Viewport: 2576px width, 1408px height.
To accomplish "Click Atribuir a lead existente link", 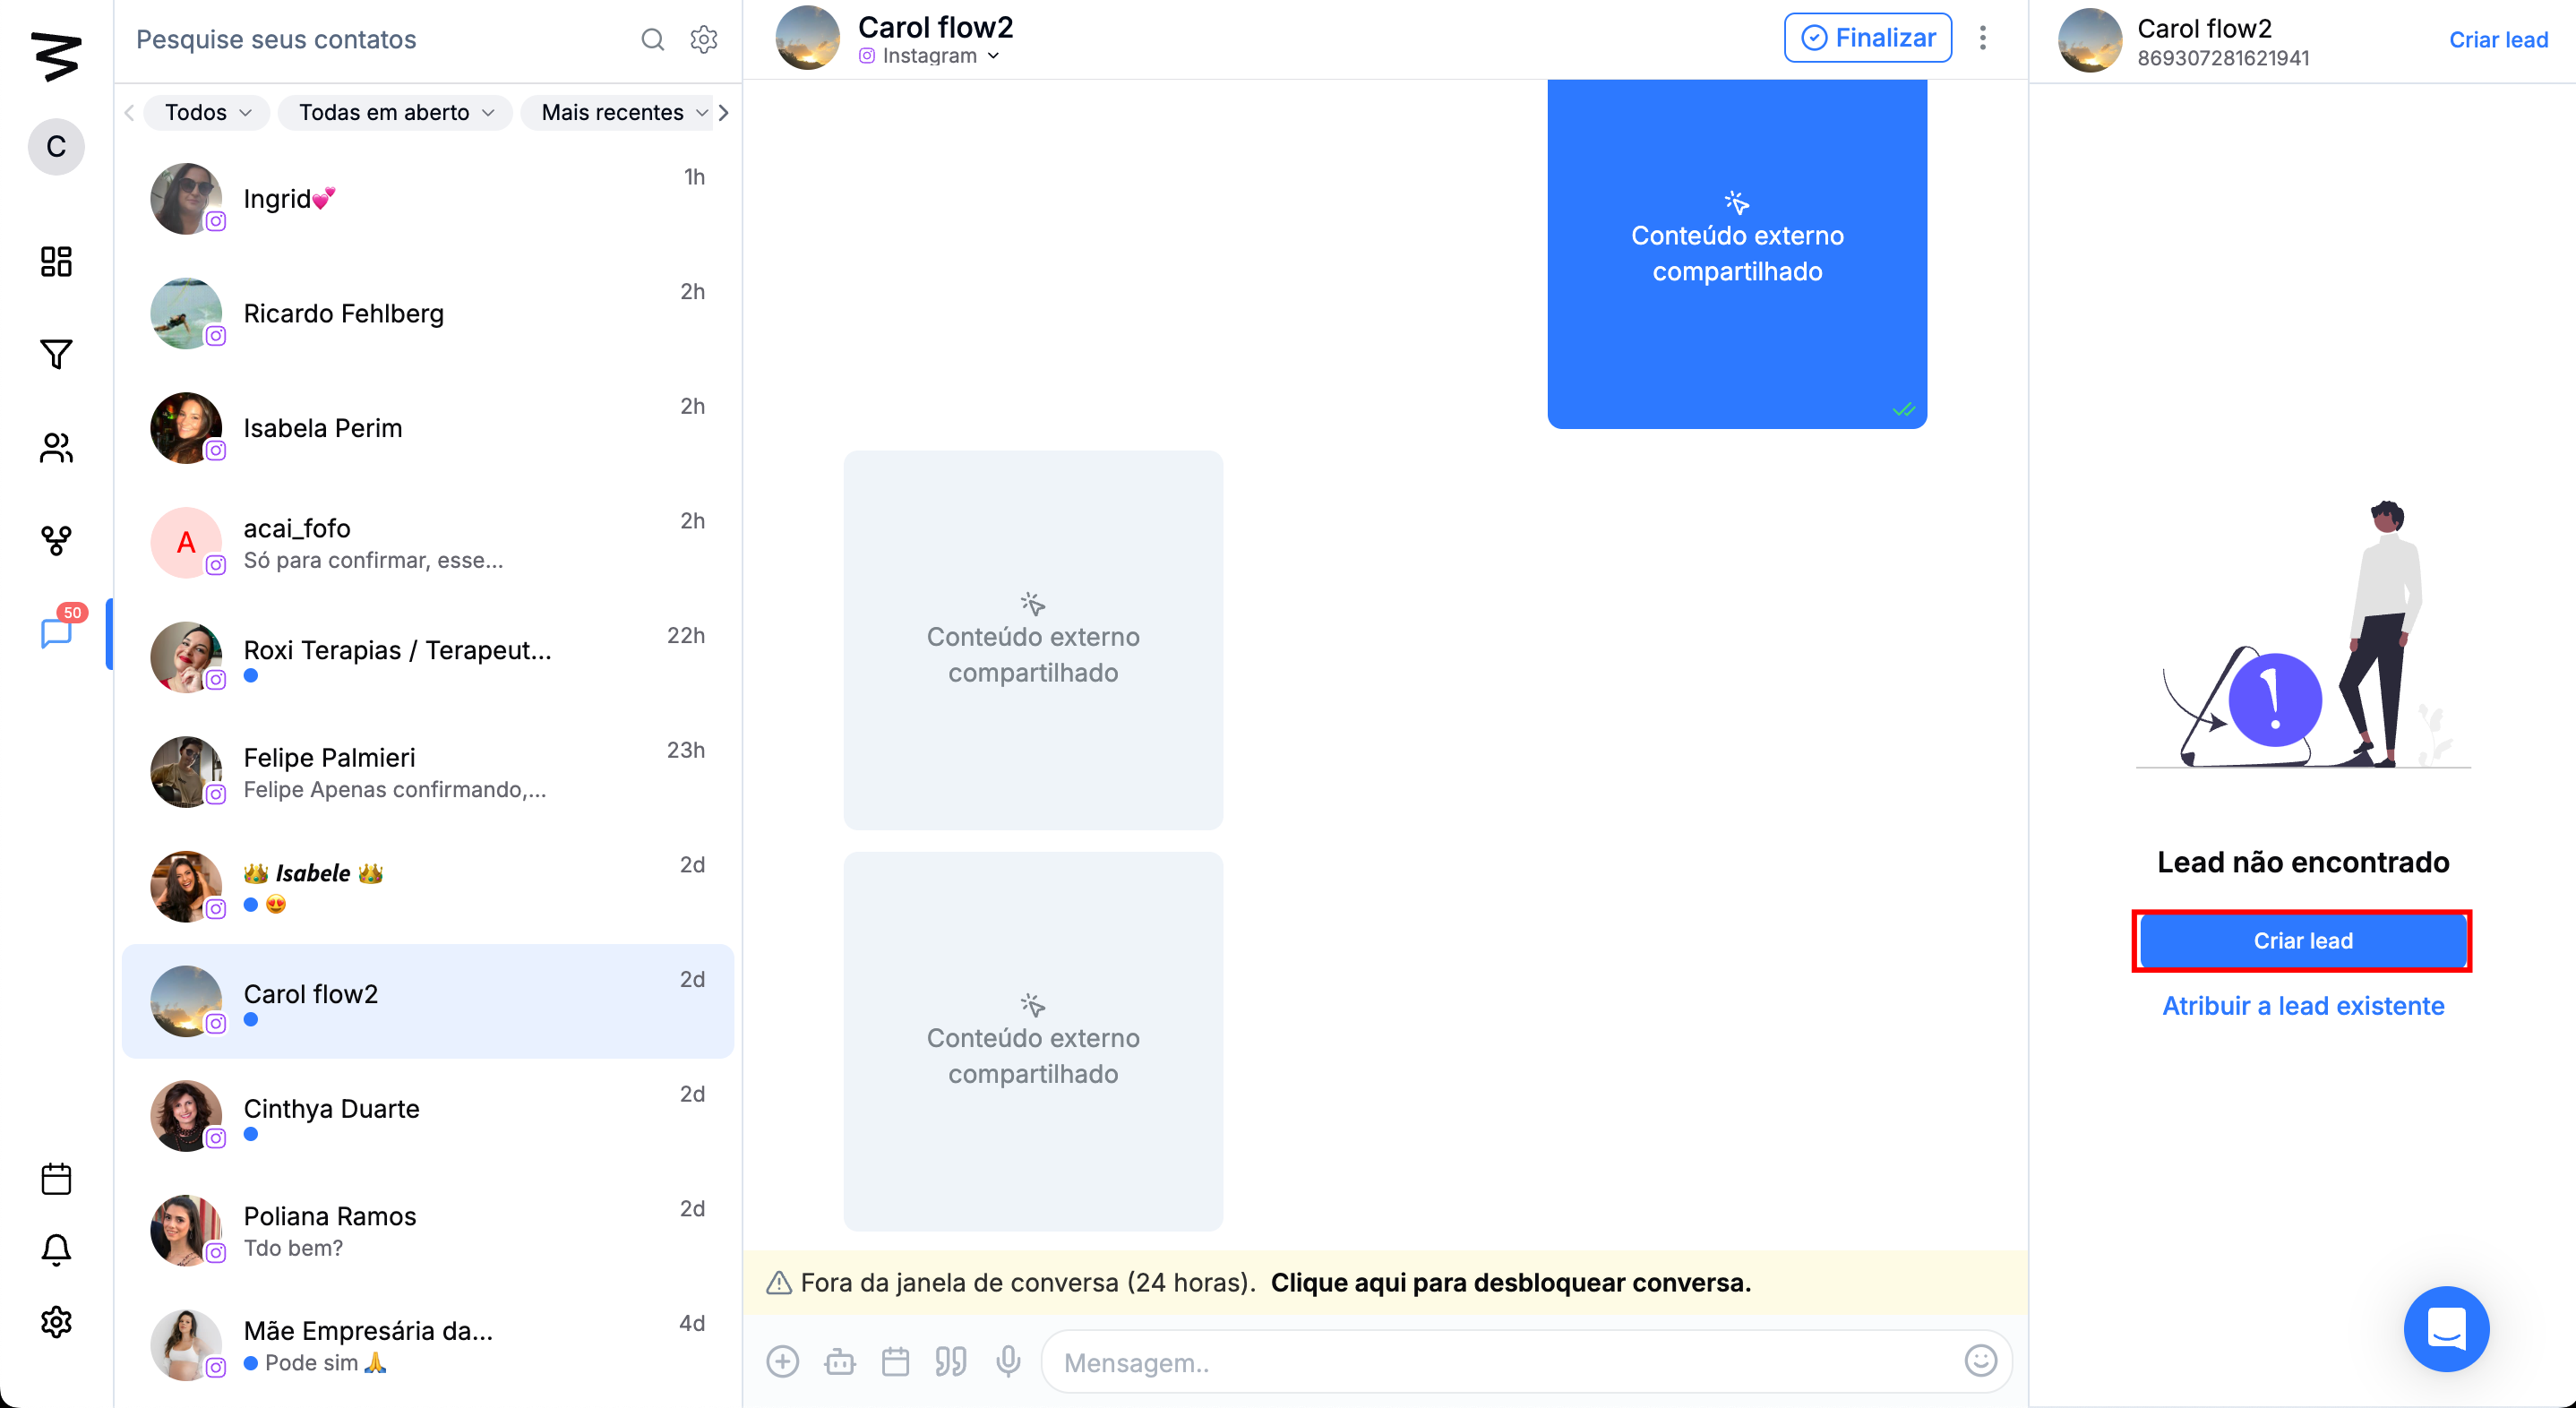I will 2302,1005.
